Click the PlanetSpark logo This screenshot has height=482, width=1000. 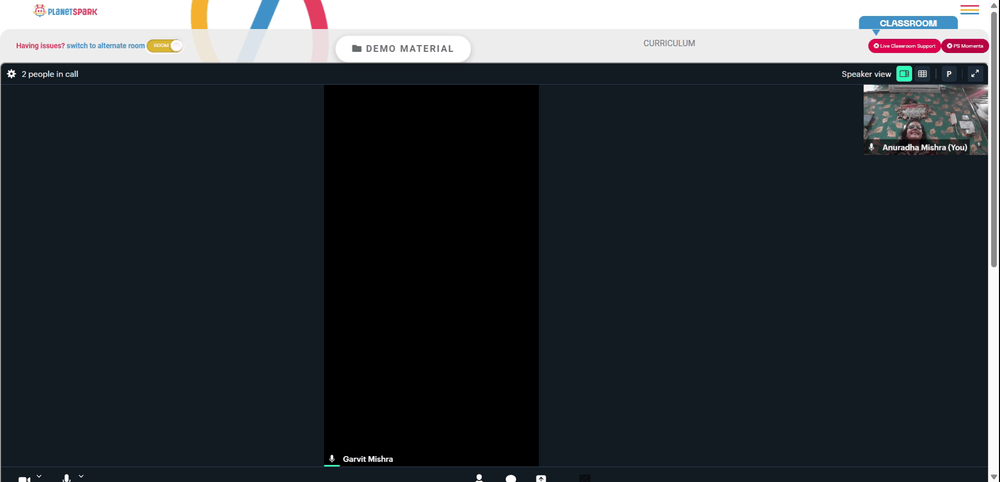pos(66,11)
